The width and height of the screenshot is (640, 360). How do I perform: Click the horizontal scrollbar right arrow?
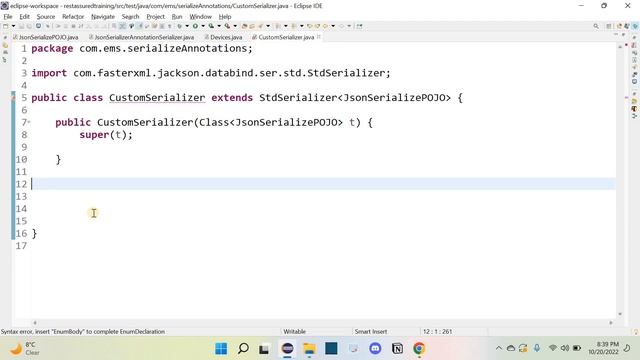coord(611,322)
